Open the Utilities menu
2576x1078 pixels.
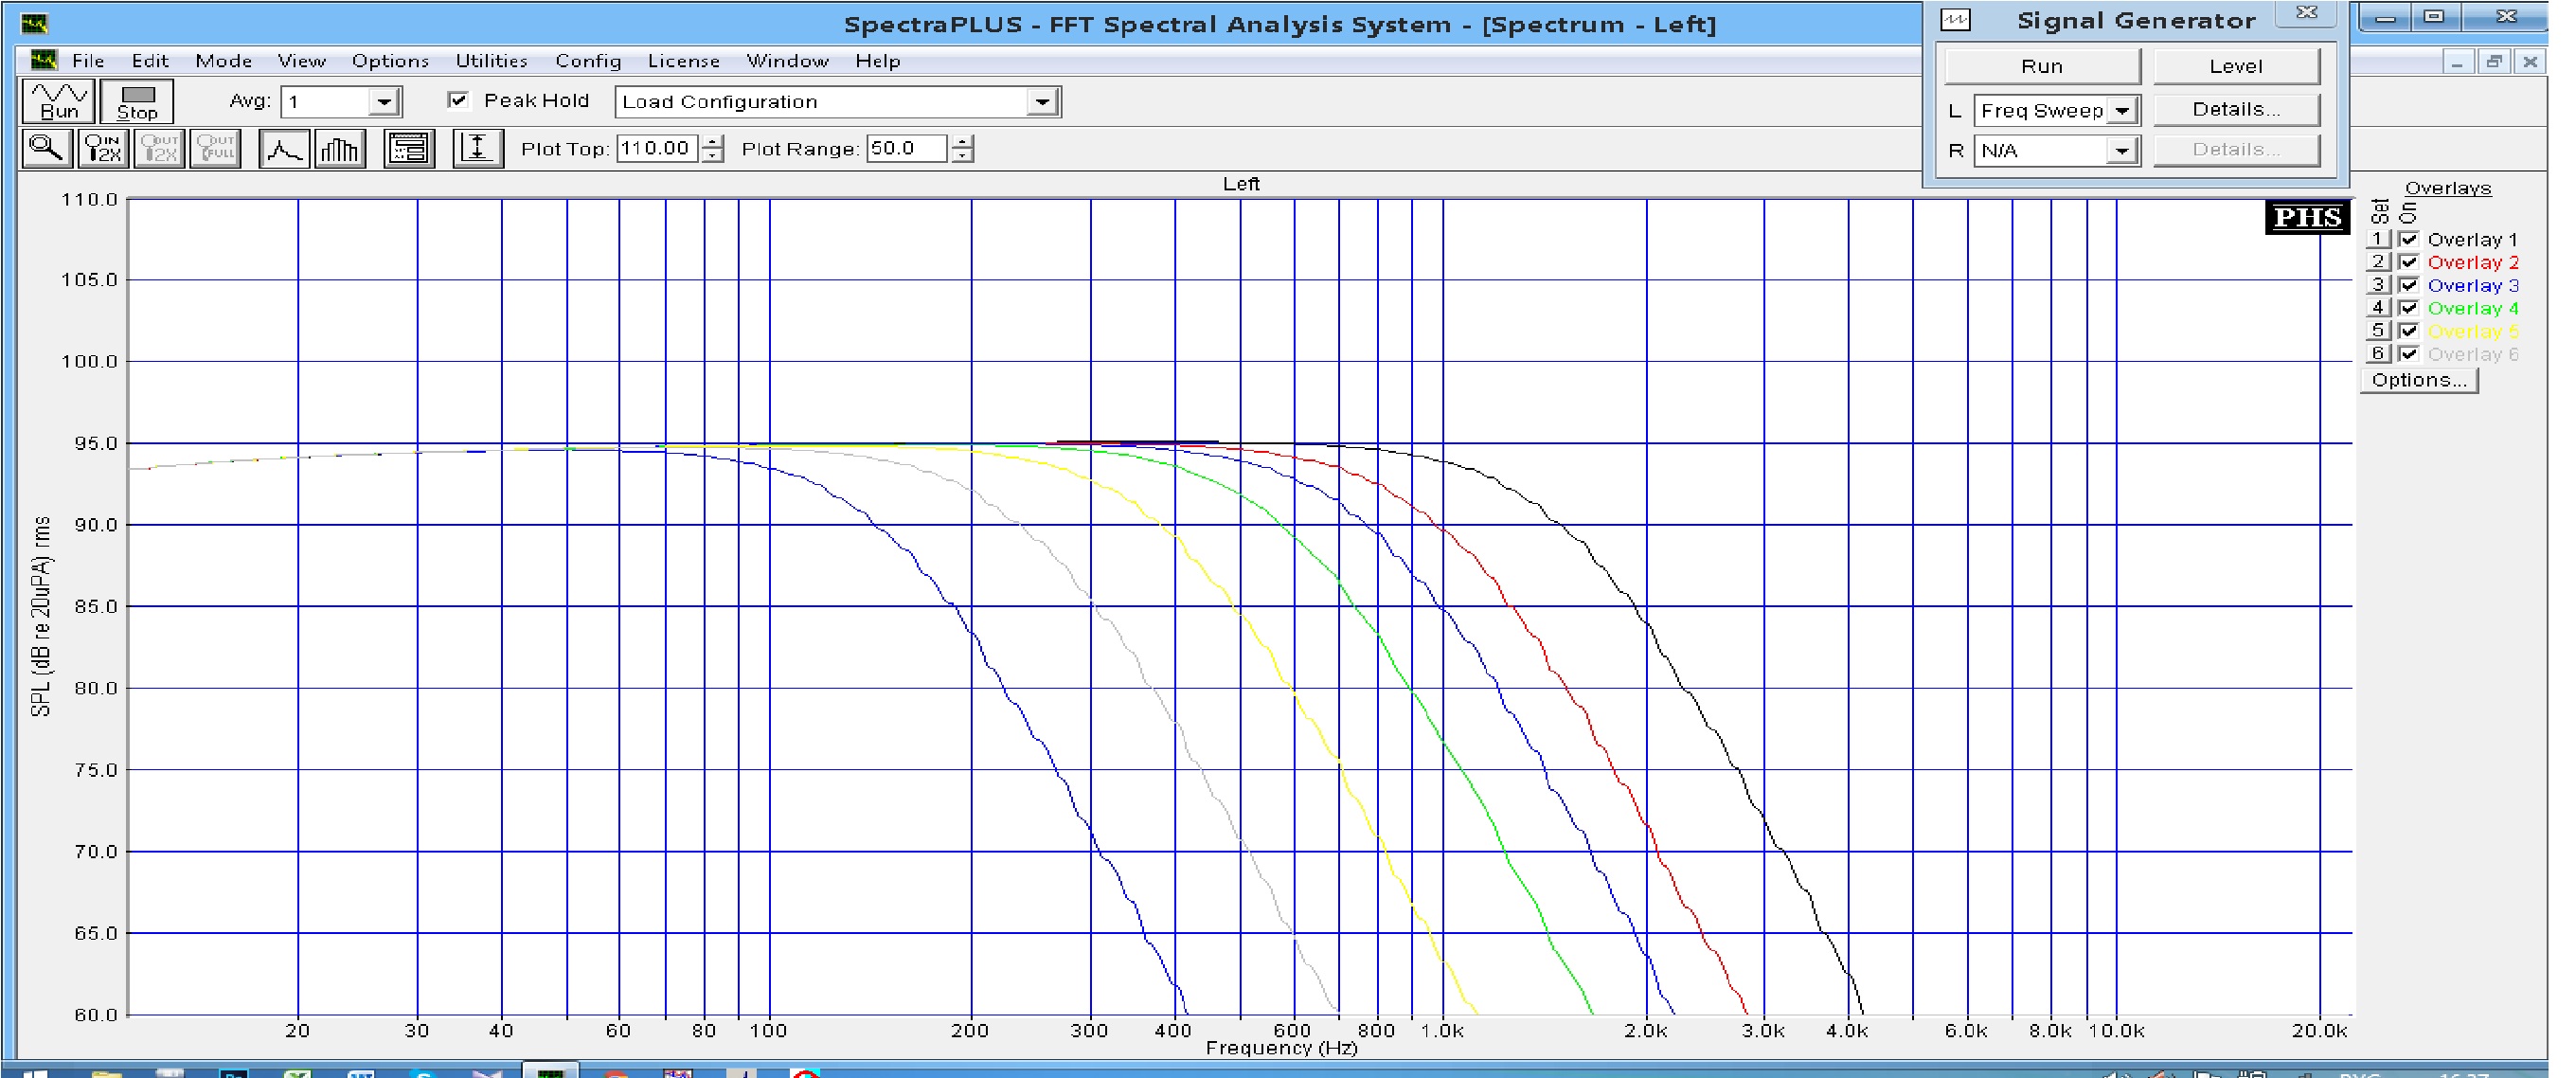pos(491,61)
